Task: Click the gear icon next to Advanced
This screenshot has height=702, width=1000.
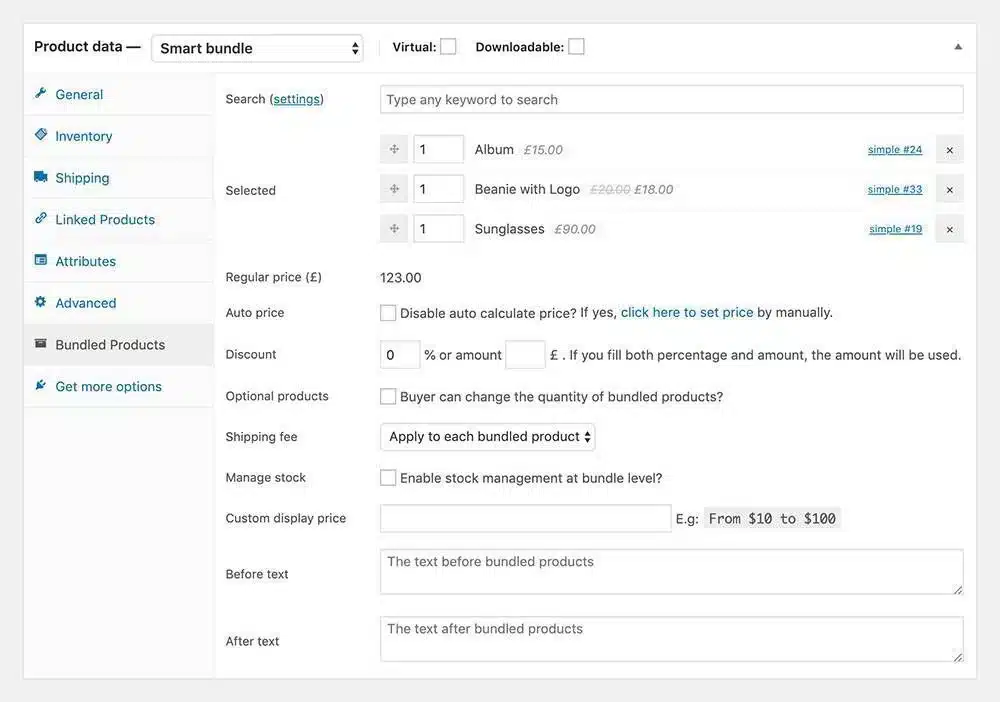Action: tap(41, 302)
